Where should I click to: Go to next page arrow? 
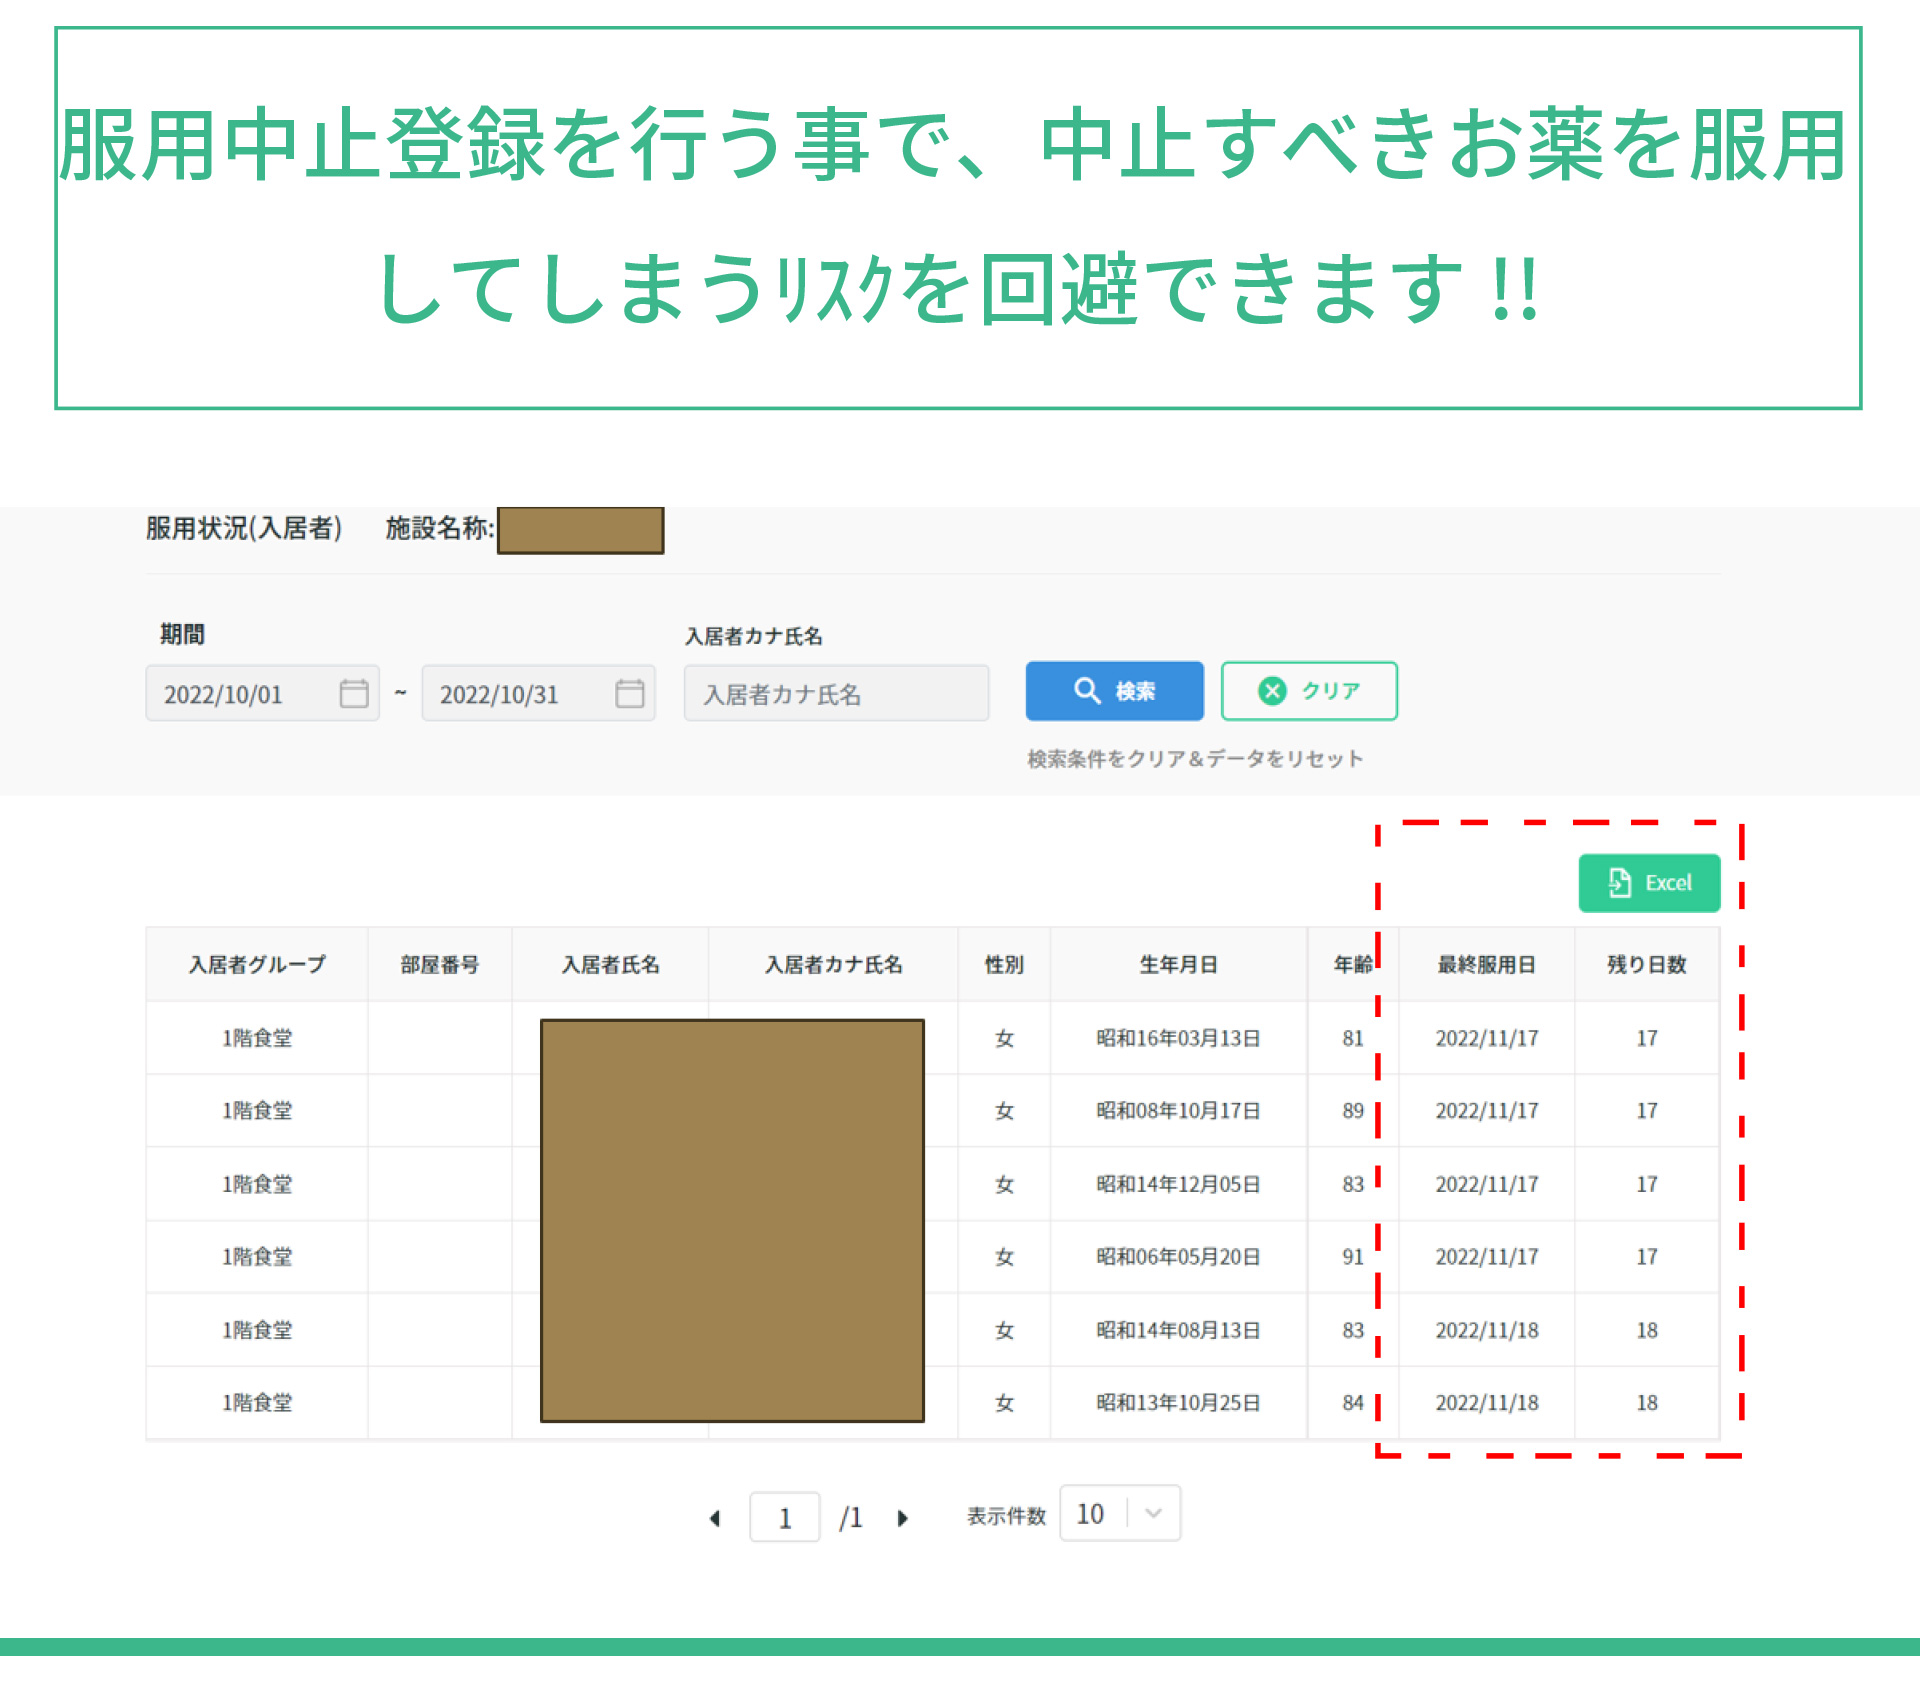903,1518
